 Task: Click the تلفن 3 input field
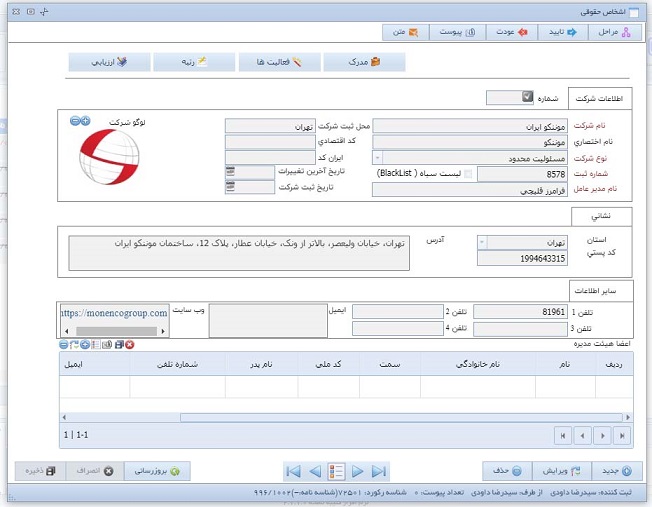(x=520, y=329)
